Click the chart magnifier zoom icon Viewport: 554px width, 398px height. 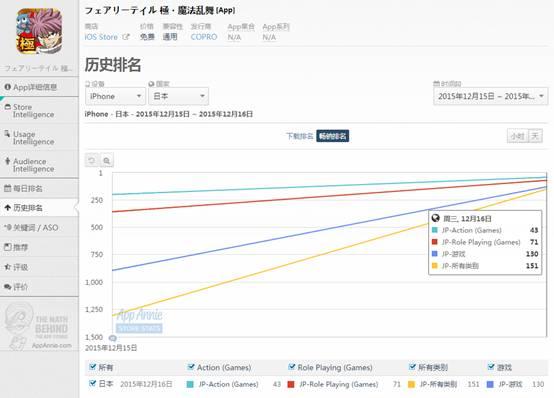106,161
